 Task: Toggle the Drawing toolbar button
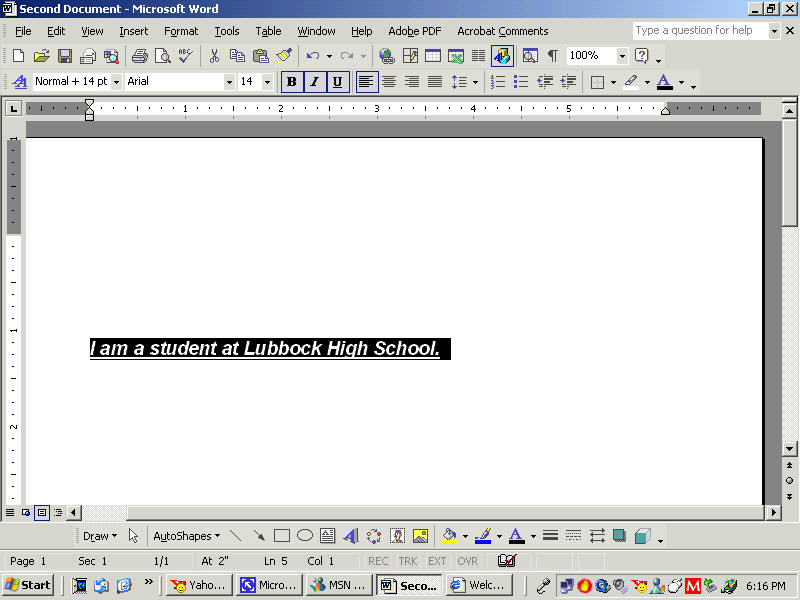point(503,56)
